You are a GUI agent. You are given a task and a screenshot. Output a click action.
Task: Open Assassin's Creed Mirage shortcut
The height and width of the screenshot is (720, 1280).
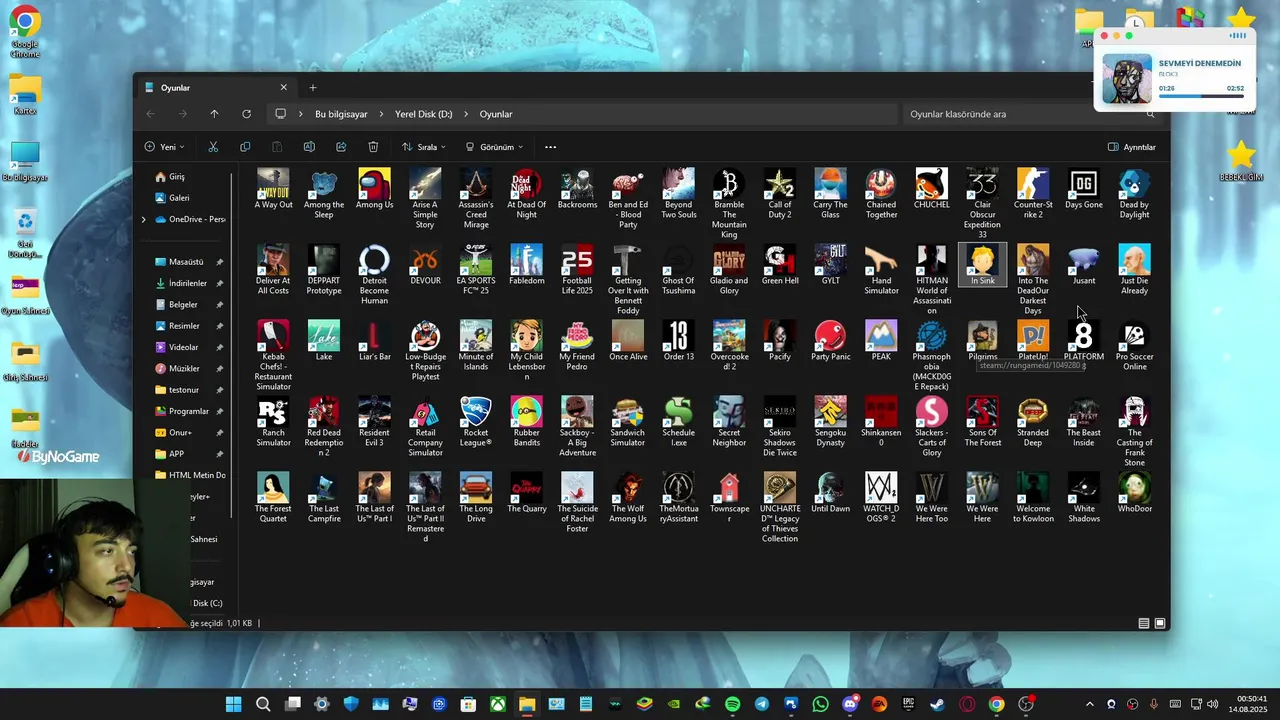tap(476, 199)
